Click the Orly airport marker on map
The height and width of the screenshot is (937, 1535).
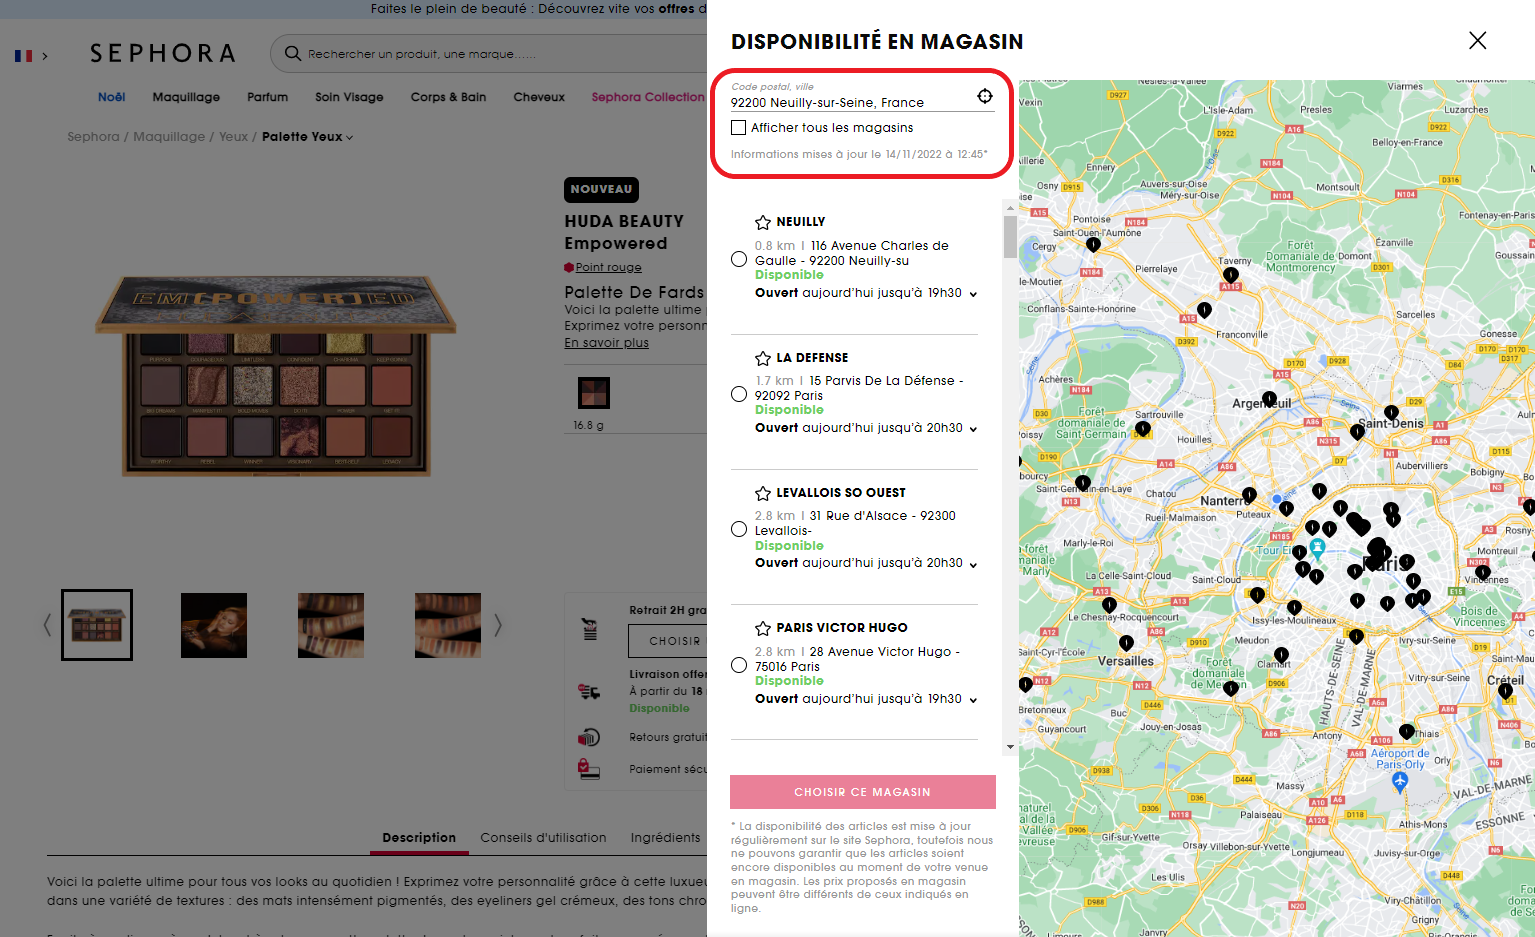(1400, 781)
